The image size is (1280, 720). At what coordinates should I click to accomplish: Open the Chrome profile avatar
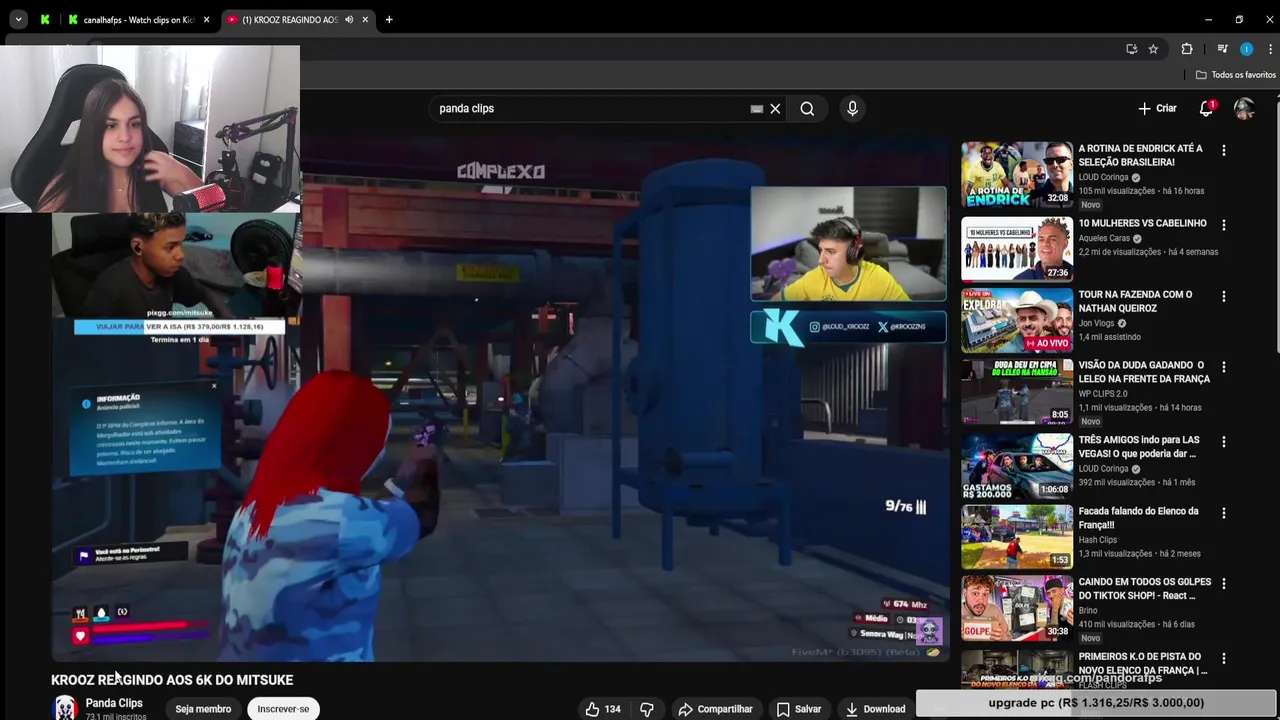[x=1246, y=49]
